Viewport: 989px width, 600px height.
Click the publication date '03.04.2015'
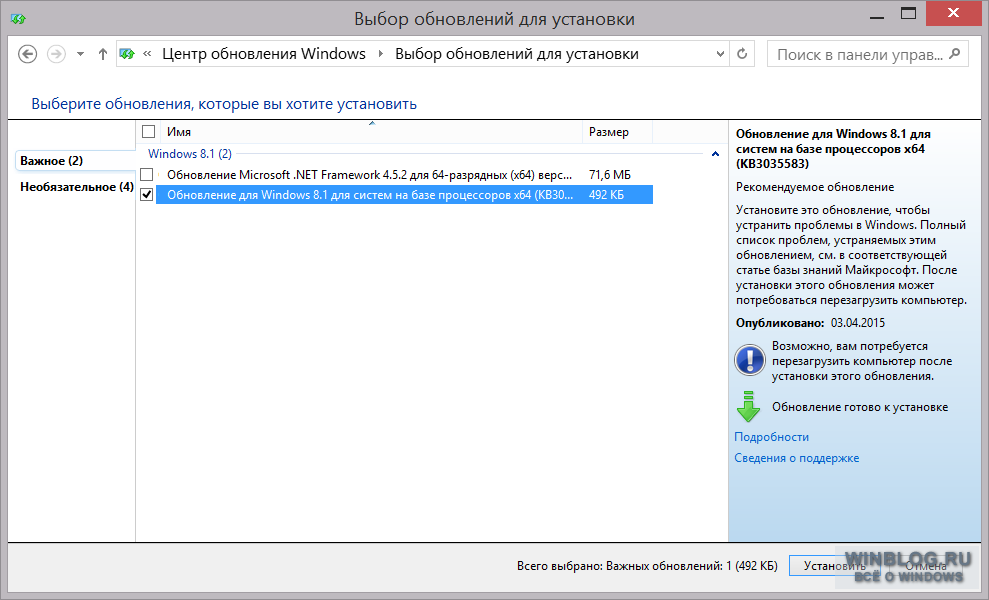click(x=858, y=323)
